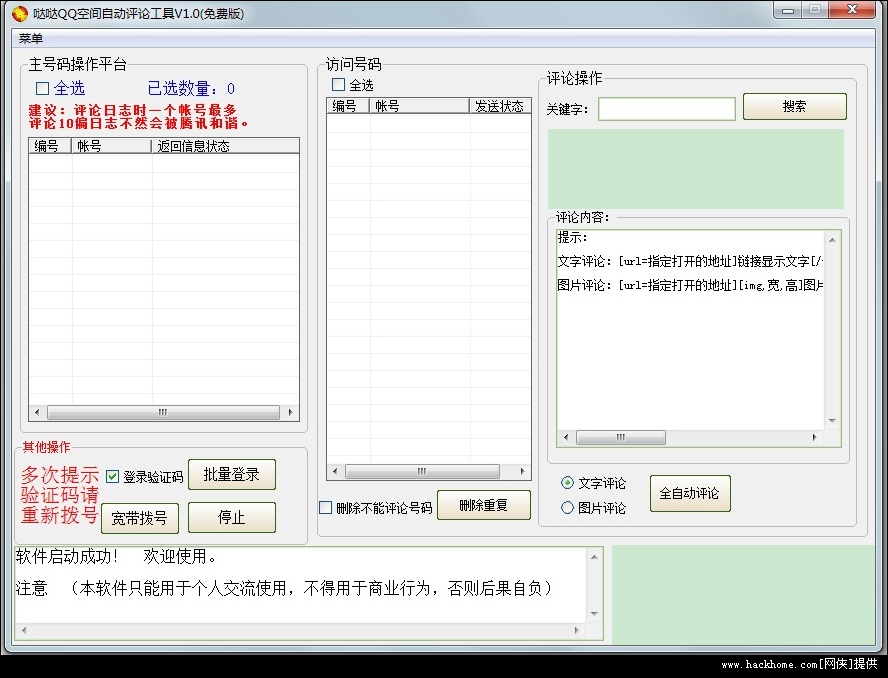Viewport: 888px width, 678px height.
Task: Click the 删除重复 button
Action: click(x=484, y=505)
